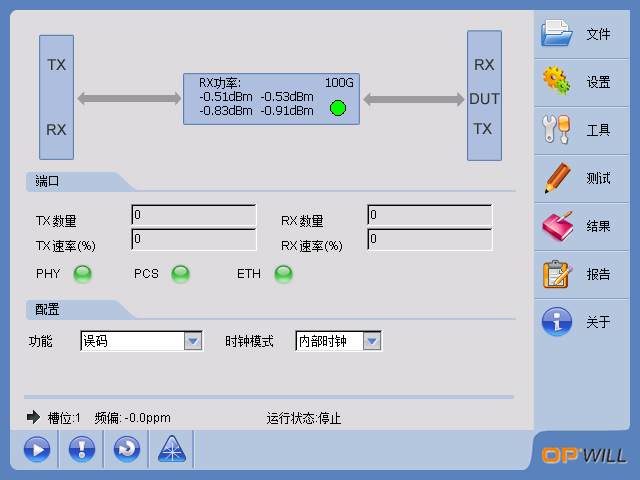The image size is (640, 480).
Task: Click the PCS green status LED
Action: click(x=180, y=274)
